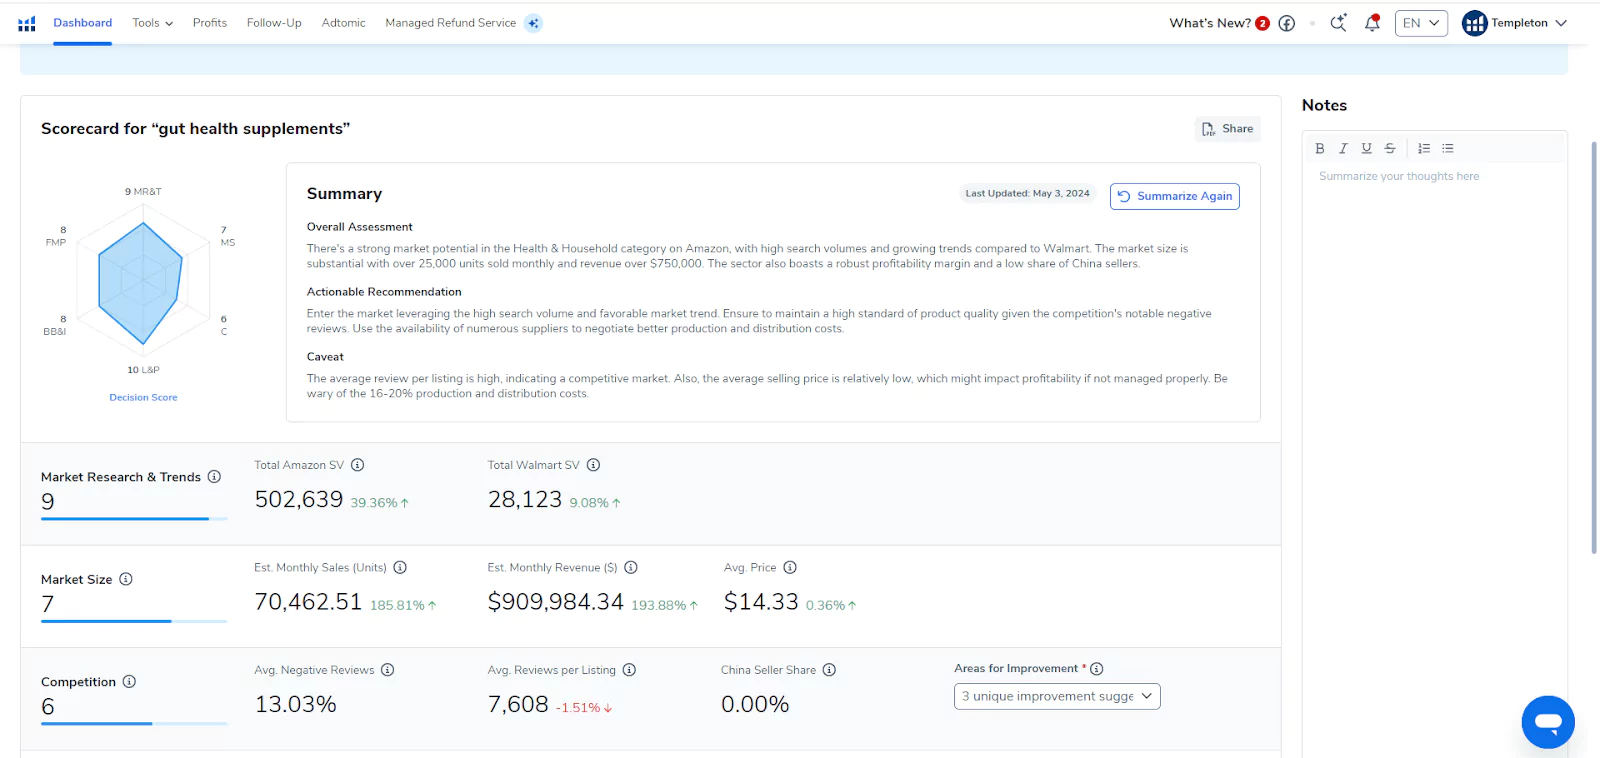The width and height of the screenshot is (1600, 758).
Task: Go to the Profits tab
Action: point(210,23)
